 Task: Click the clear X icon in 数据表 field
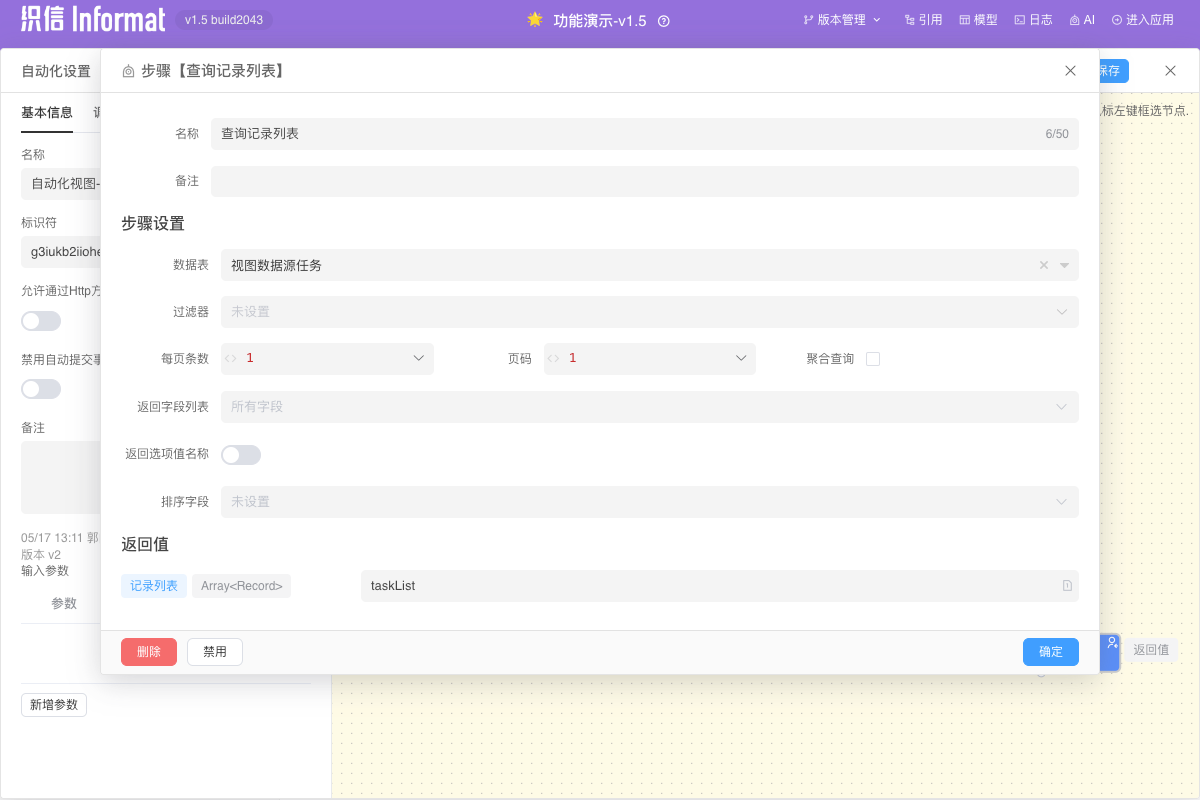coord(1044,265)
